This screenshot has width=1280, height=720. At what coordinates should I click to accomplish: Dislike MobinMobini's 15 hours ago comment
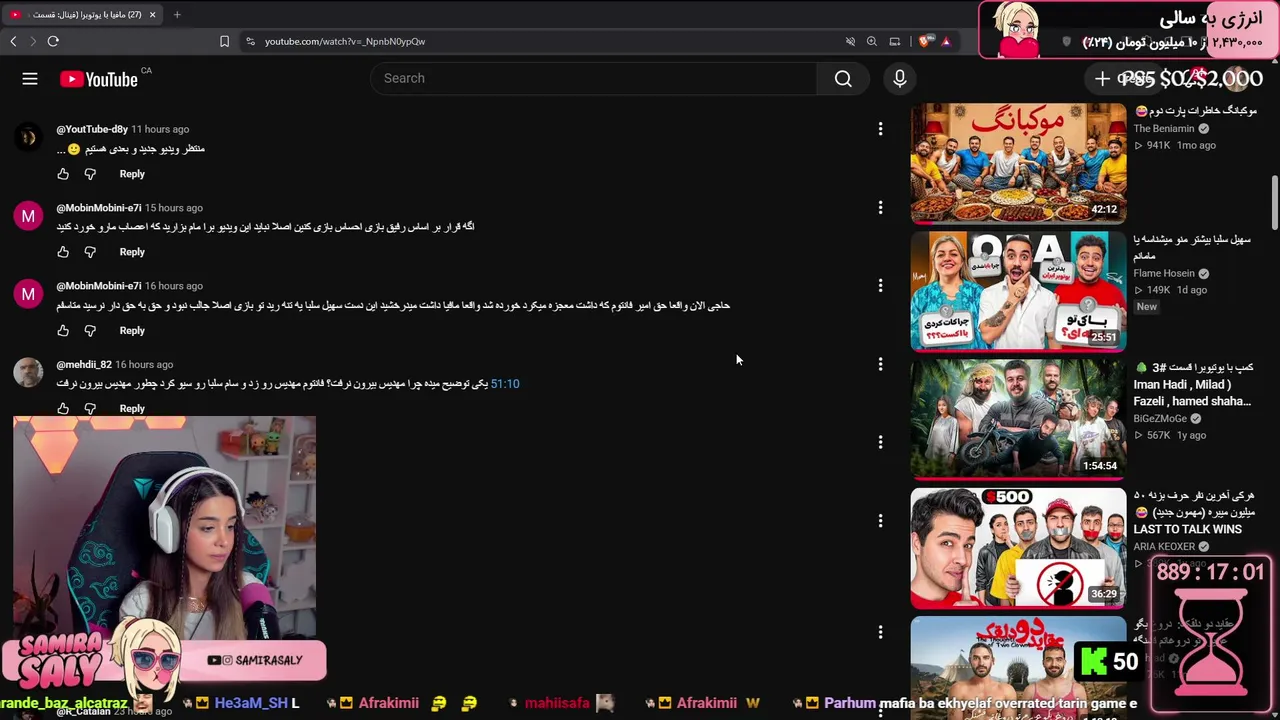tap(90, 252)
